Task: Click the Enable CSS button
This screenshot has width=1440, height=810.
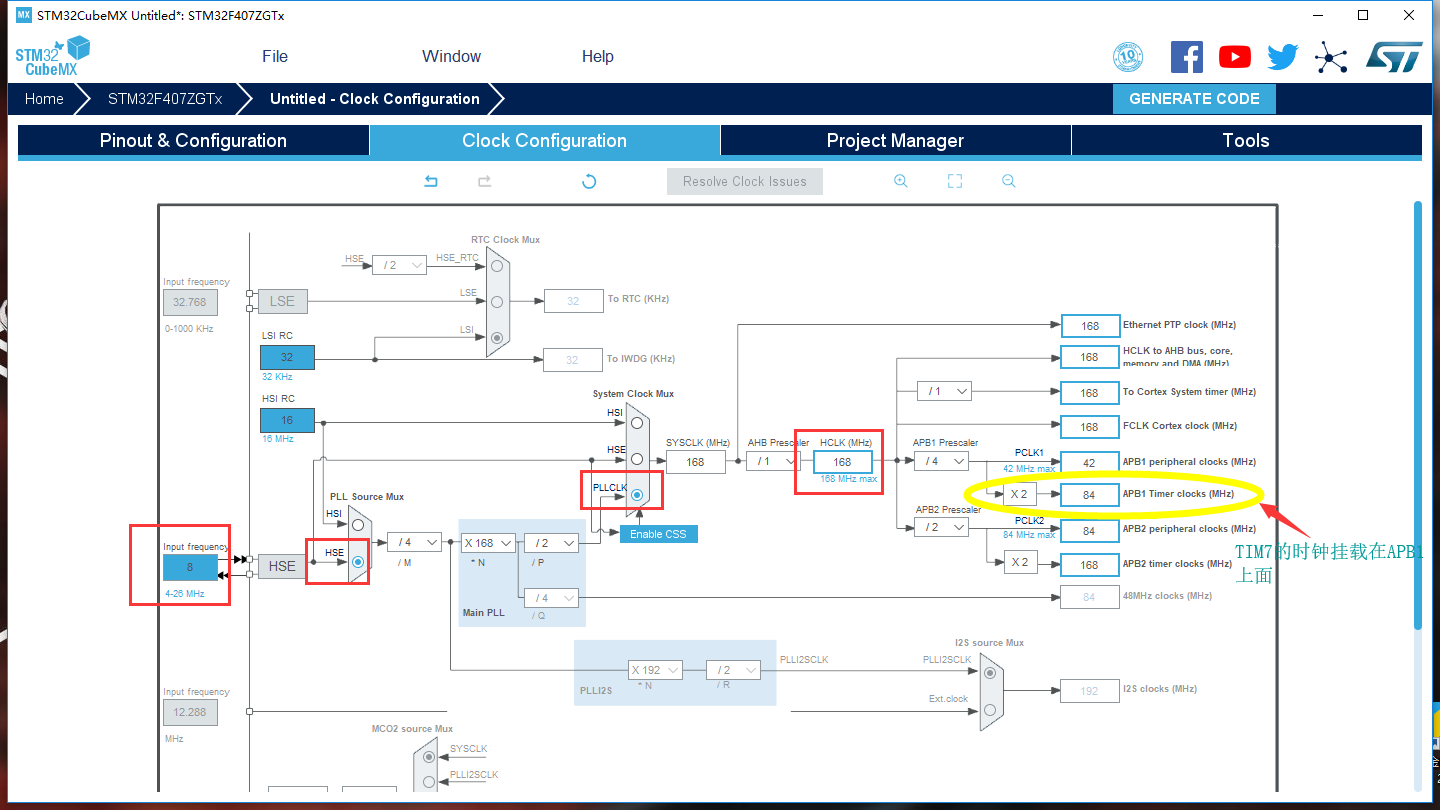Action: point(658,534)
